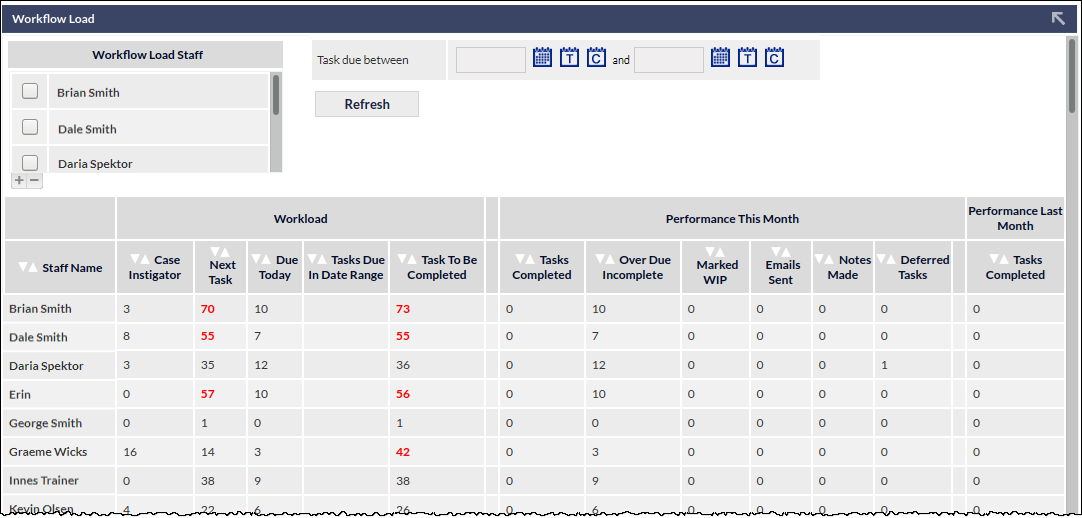The width and height of the screenshot is (1082, 518).
Task: Click Brian Smith row name in table
Action: point(40,309)
